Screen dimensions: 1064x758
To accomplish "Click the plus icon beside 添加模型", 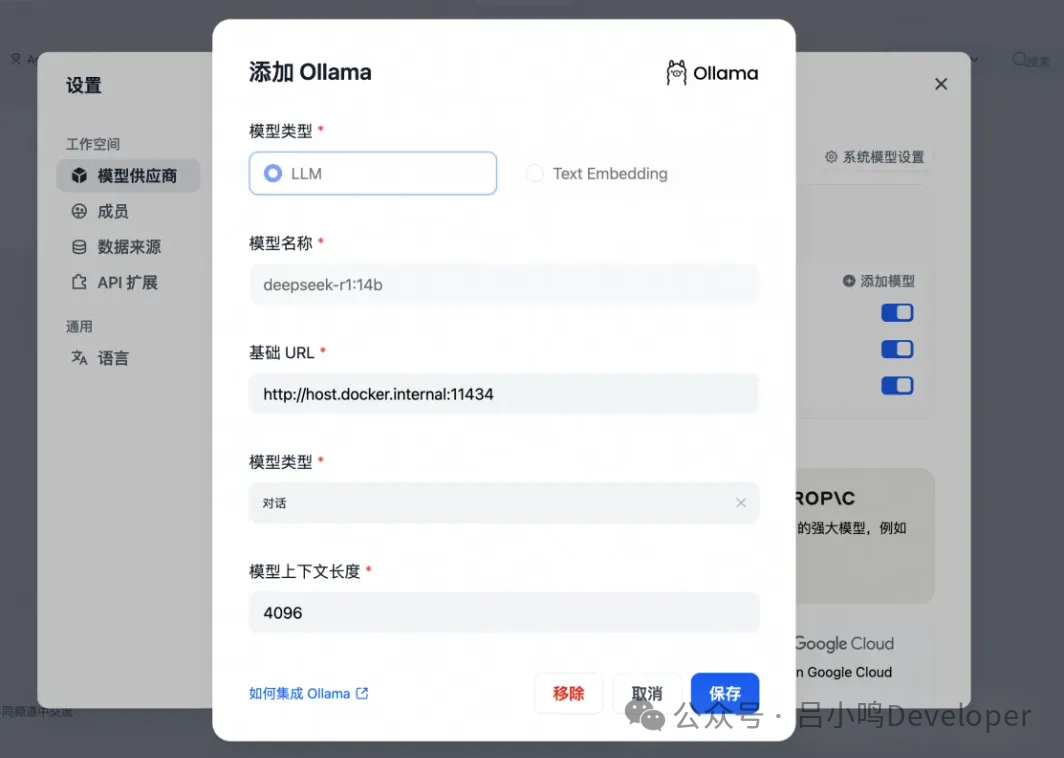I will tap(849, 281).
